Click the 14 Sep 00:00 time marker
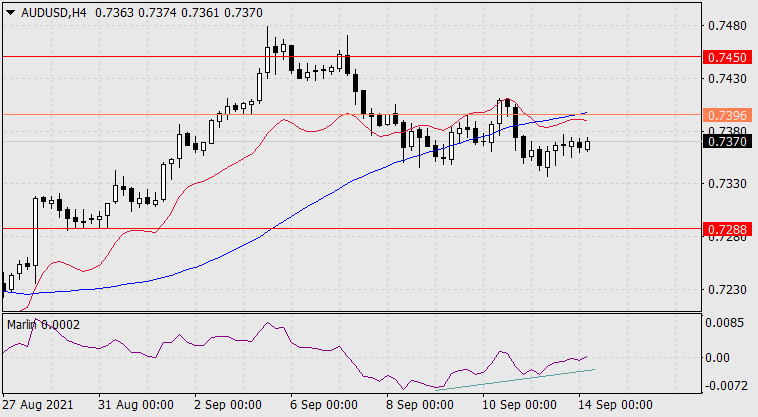 pos(612,405)
